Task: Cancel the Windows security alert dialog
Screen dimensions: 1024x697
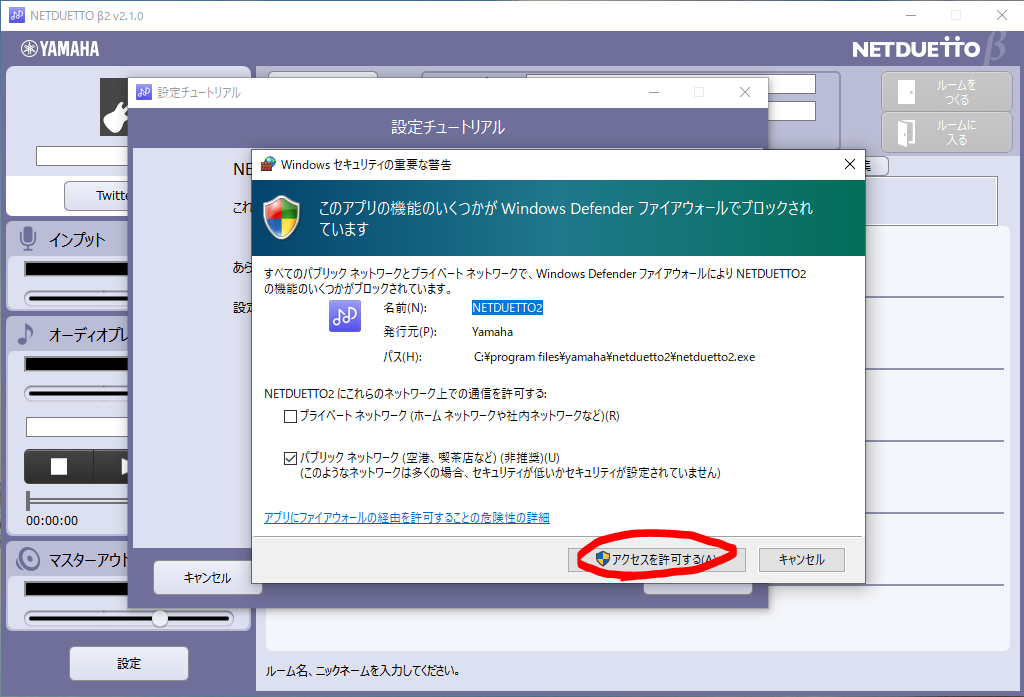Action: 801,560
